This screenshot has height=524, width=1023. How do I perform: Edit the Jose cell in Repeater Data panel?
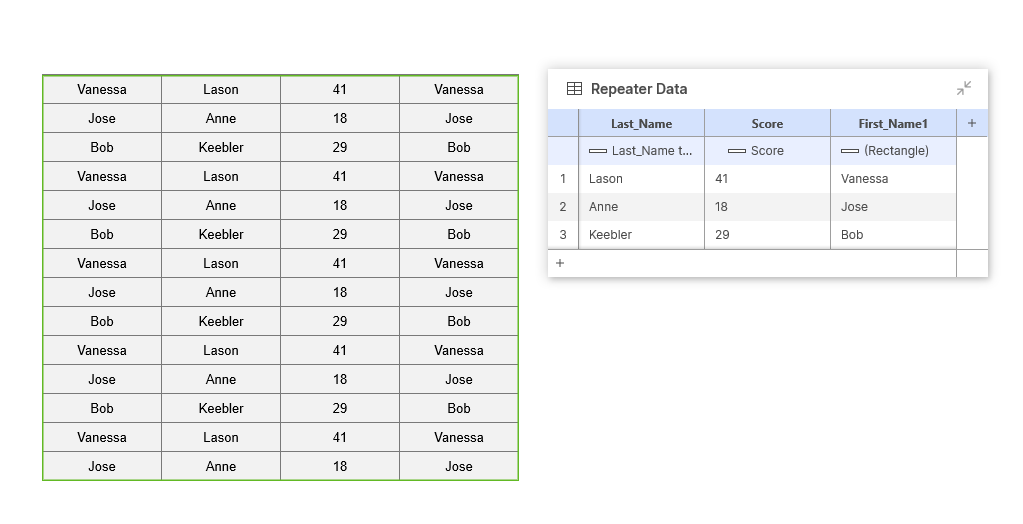point(893,207)
